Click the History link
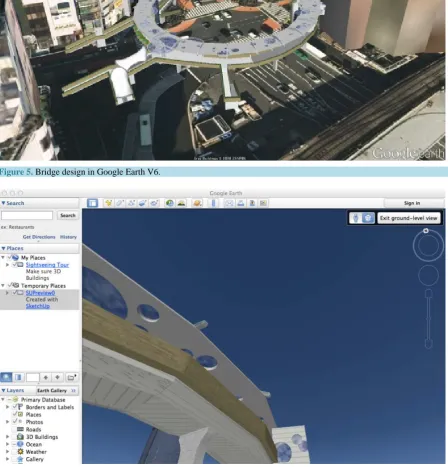 [68, 237]
